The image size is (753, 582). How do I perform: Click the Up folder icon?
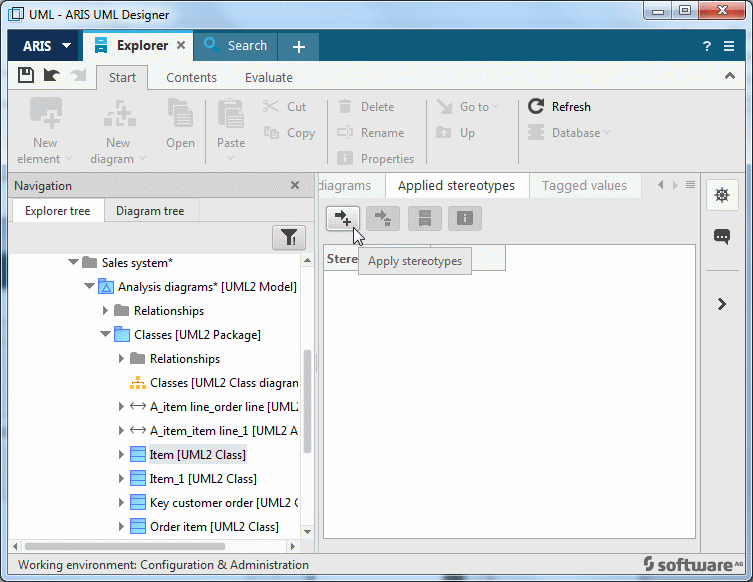443,132
